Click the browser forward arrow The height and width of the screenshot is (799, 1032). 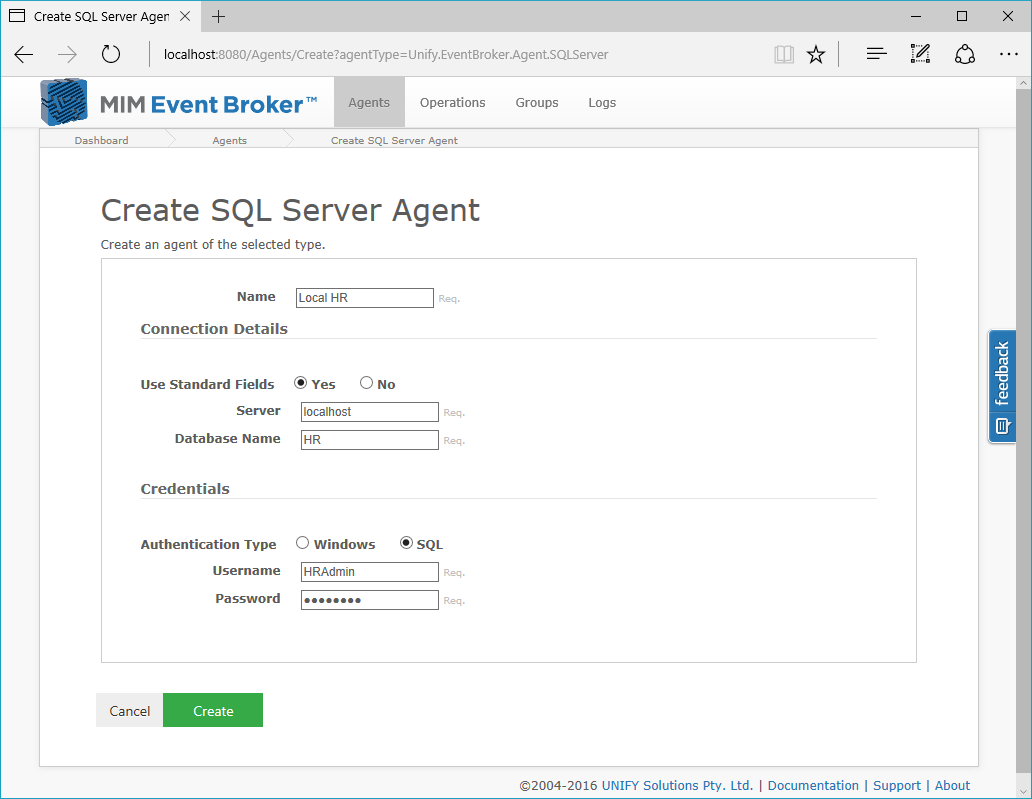pos(67,55)
